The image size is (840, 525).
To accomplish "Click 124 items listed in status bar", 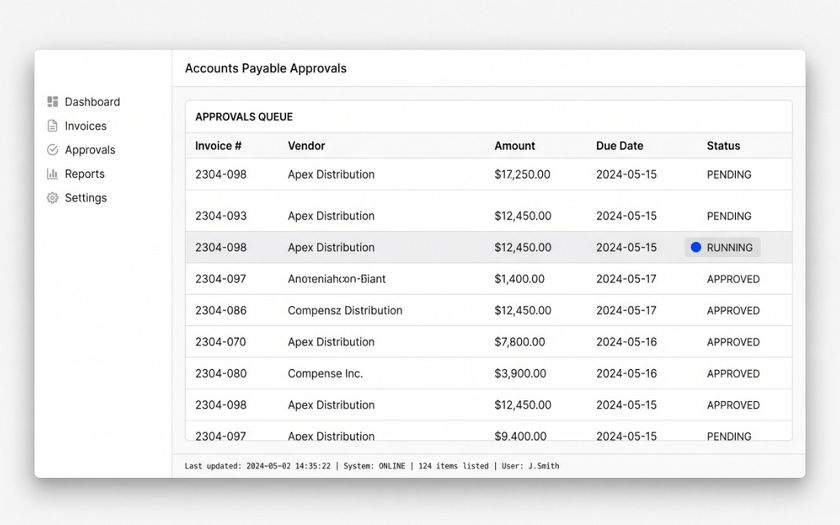I will coord(453,466).
